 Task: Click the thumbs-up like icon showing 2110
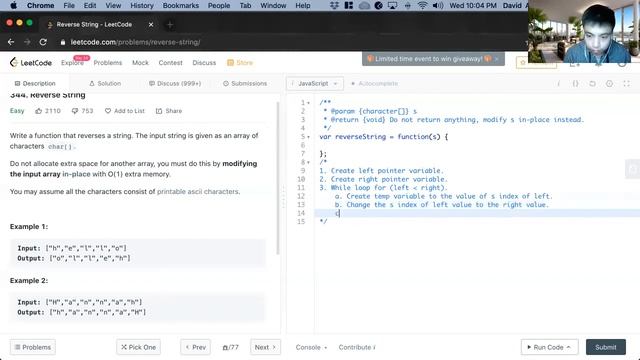pos(38,111)
